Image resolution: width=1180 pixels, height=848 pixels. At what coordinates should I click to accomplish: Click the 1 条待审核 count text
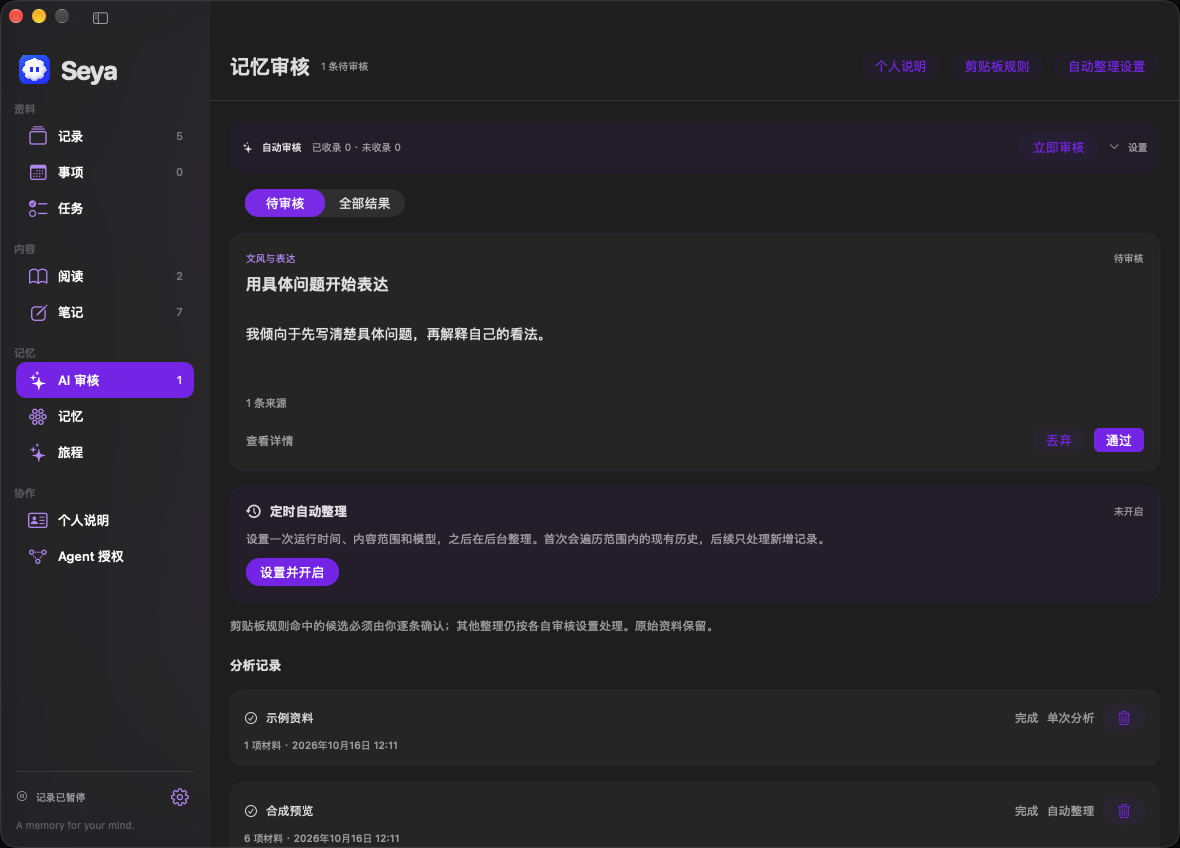[345, 66]
